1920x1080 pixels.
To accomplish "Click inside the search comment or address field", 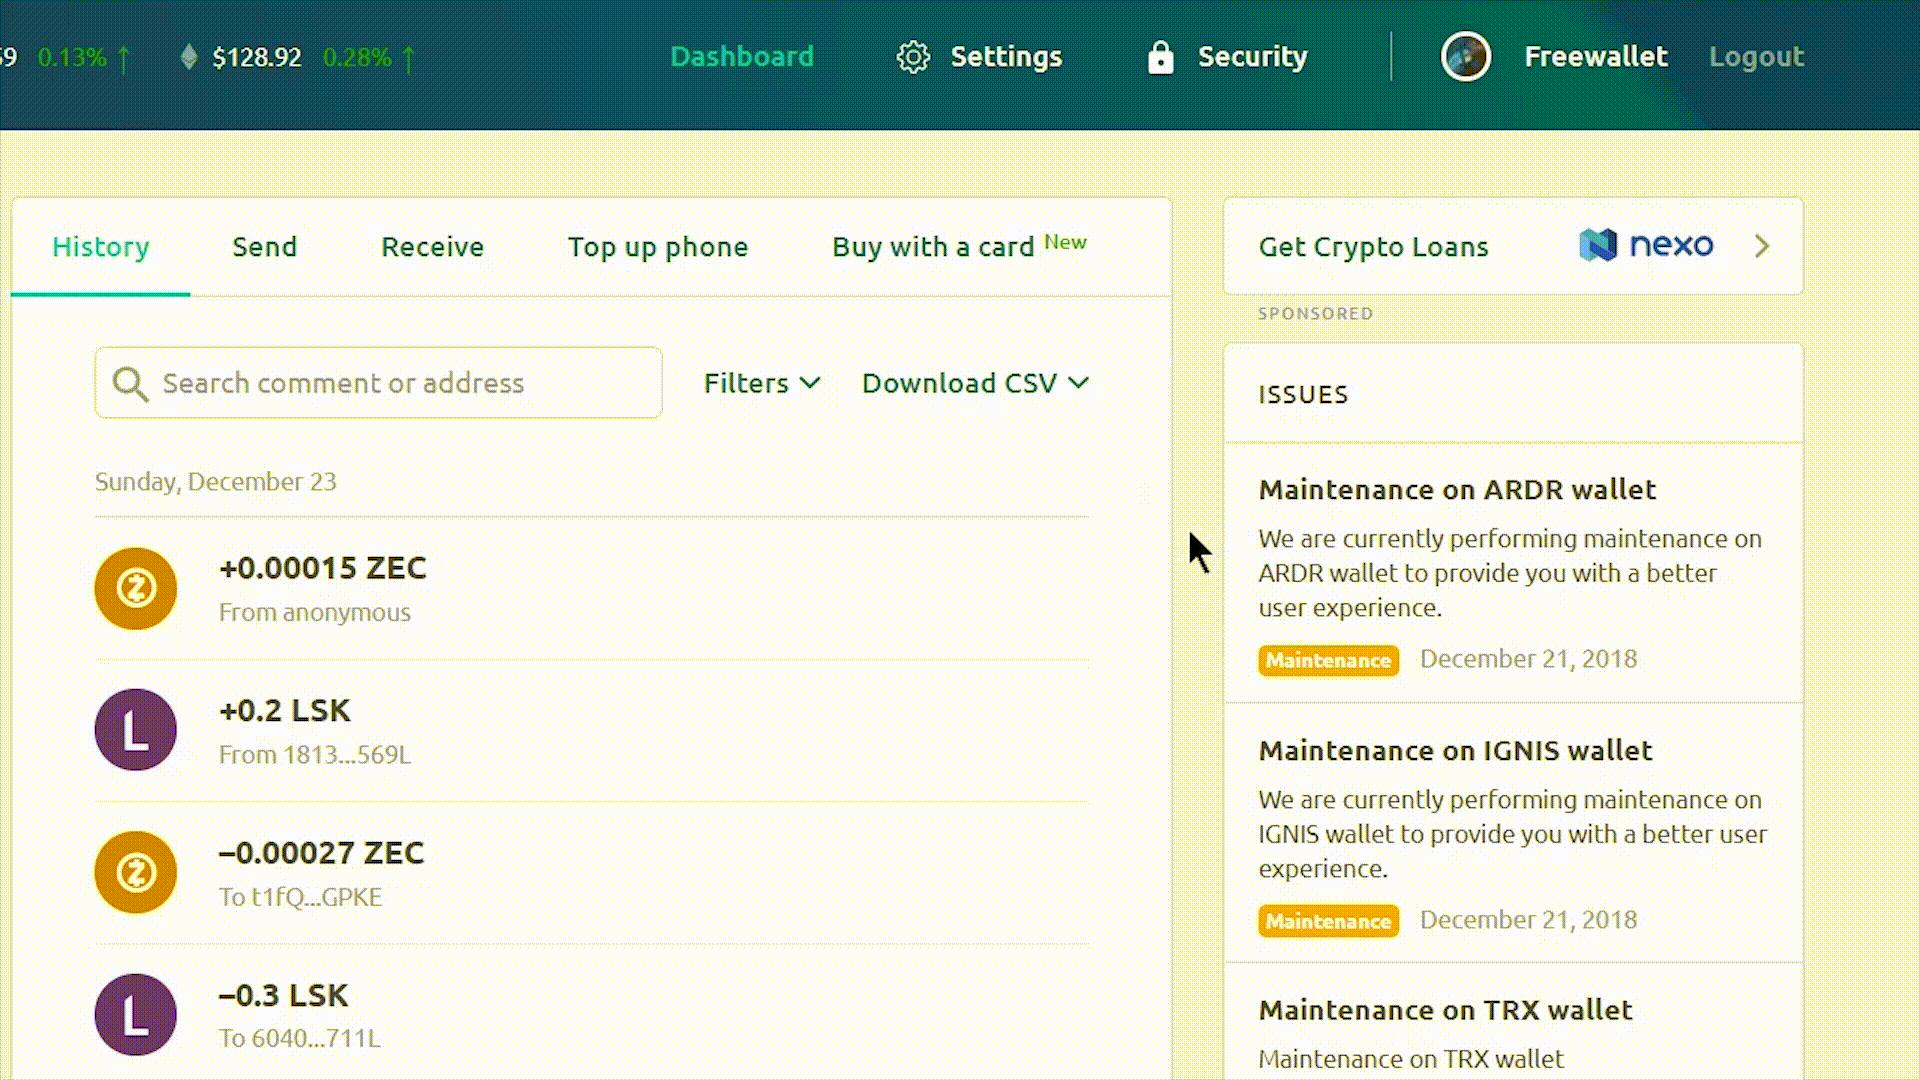I will (378, 383).
